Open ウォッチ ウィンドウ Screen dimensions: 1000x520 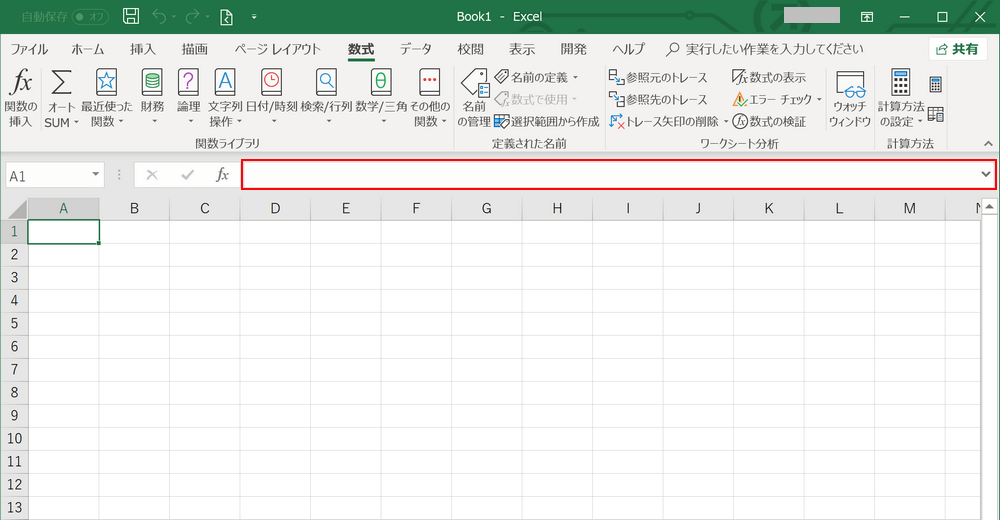pos(849,98)
